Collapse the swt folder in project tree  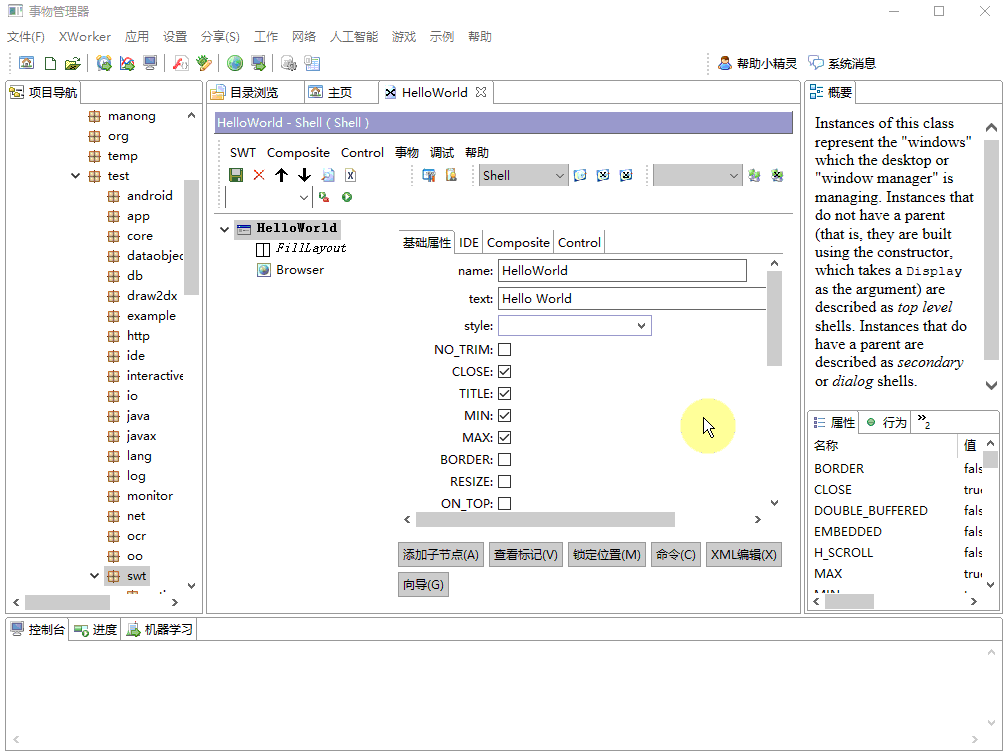pos(94,576)
